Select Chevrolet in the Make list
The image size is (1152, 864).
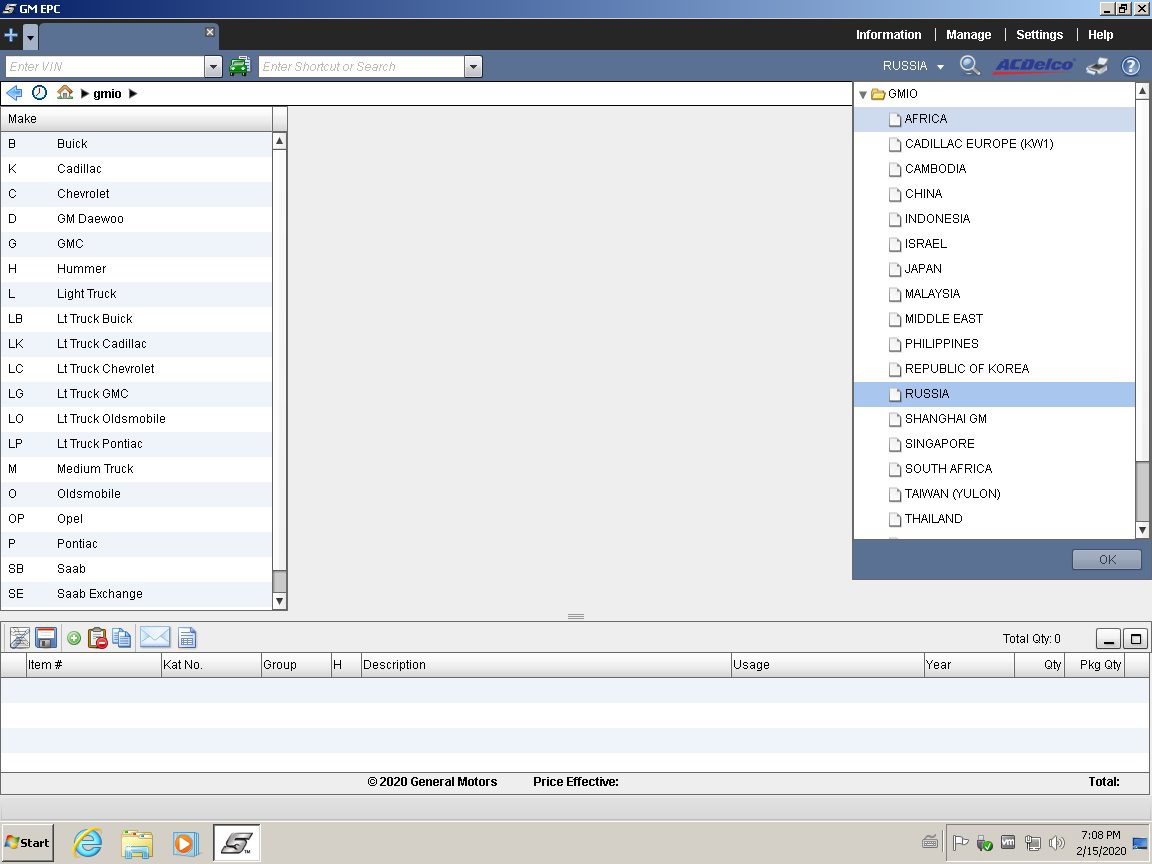point(83,194)
